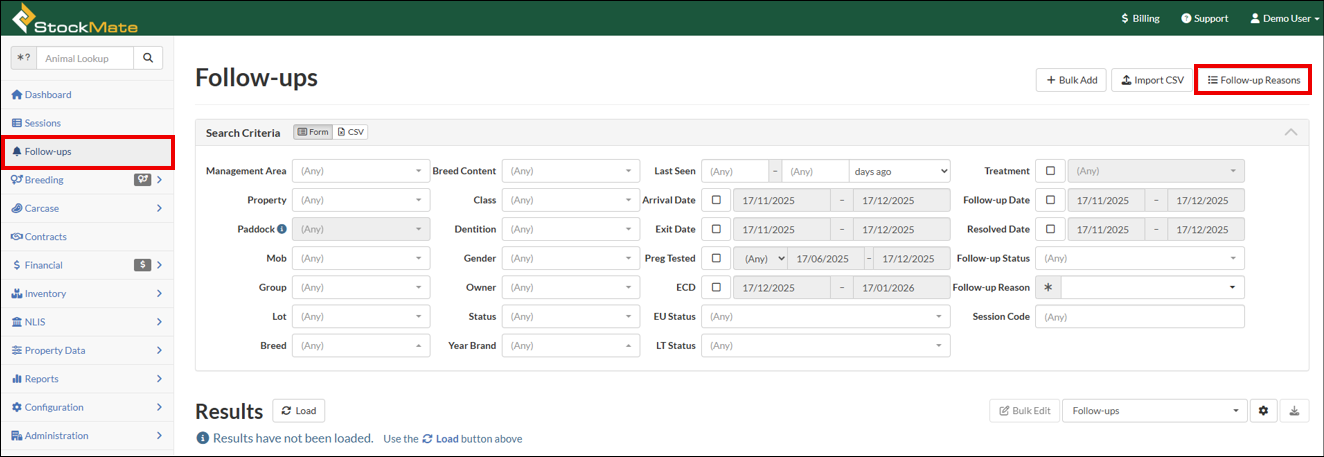Toggle the Treatment checkbox

click(x=1050, y=171)
